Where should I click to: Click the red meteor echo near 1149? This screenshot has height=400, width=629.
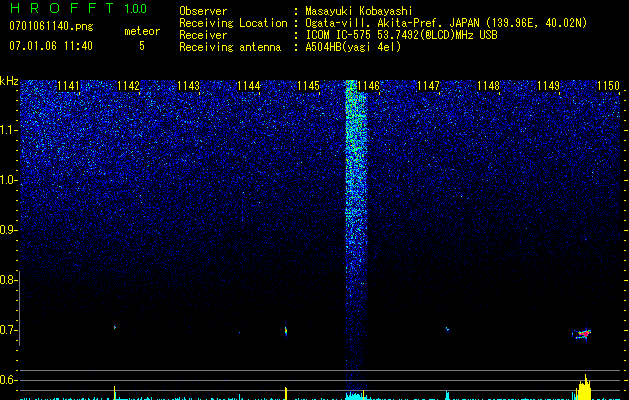pos(582,333)
